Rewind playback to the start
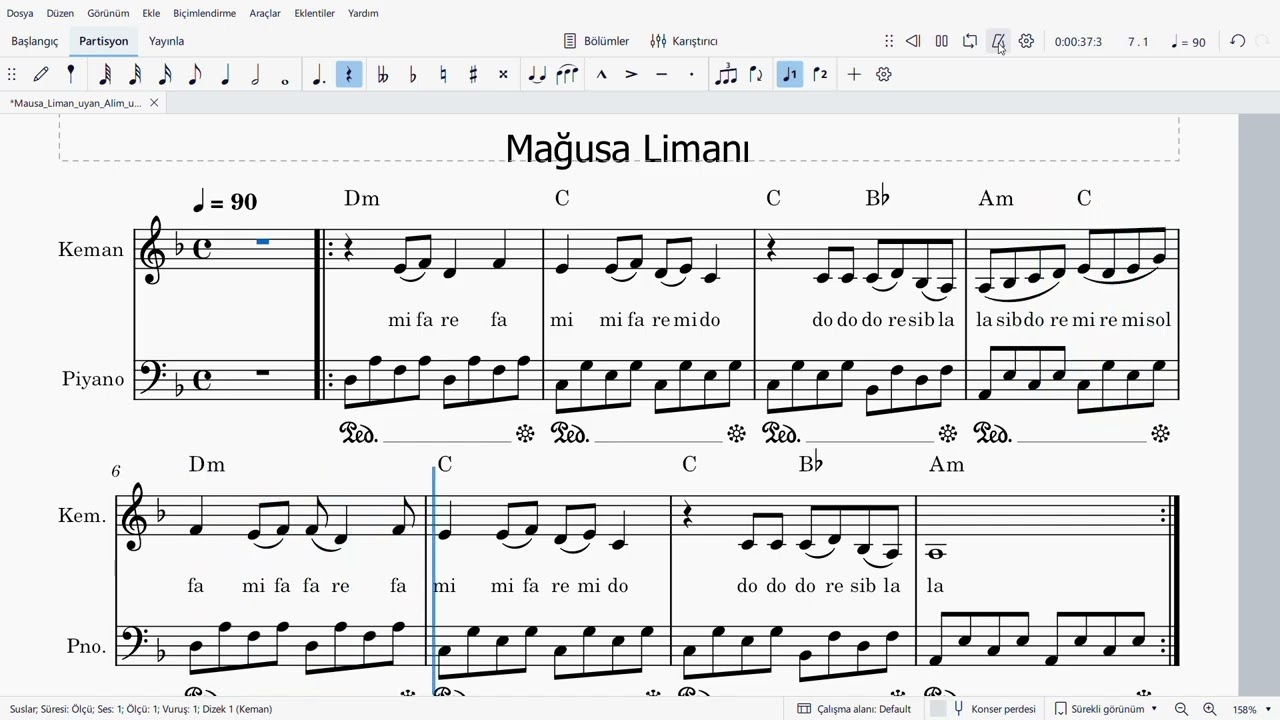The height and width of the screenshot is (720, 1280). pyautogui.click(x=913, y=41)
